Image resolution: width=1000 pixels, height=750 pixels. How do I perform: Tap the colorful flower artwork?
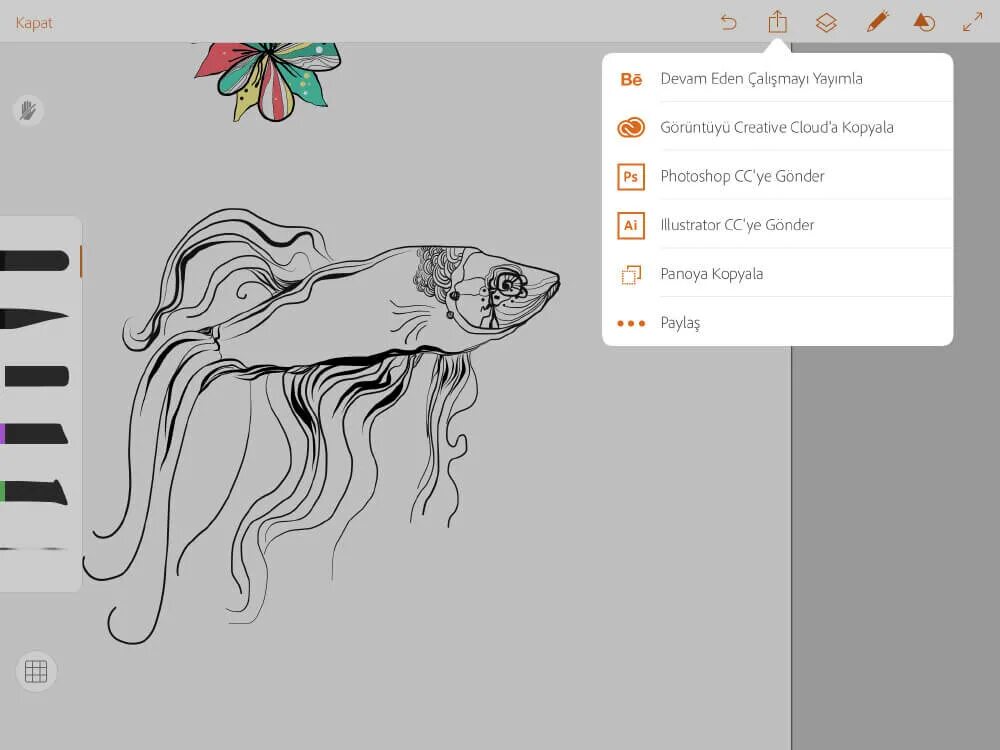[x=268, y=82]
